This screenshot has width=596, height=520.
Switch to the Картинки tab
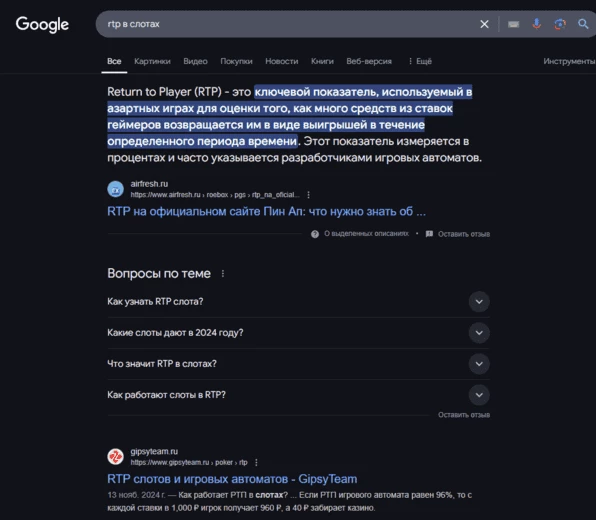click(x=152, y=61)
